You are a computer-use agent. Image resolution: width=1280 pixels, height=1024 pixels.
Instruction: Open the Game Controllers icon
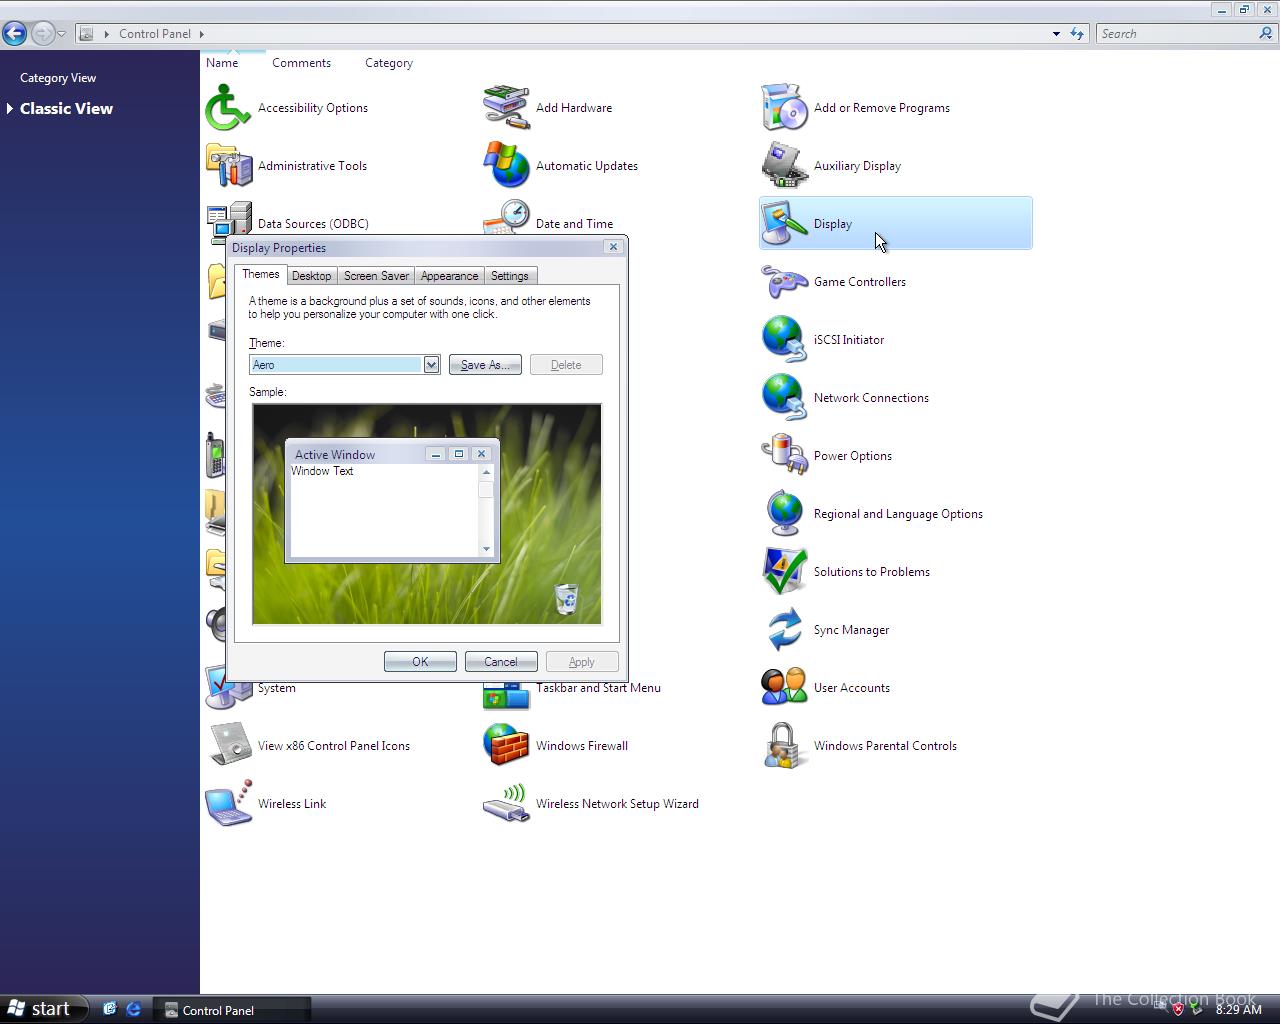[x=784, y=282]
